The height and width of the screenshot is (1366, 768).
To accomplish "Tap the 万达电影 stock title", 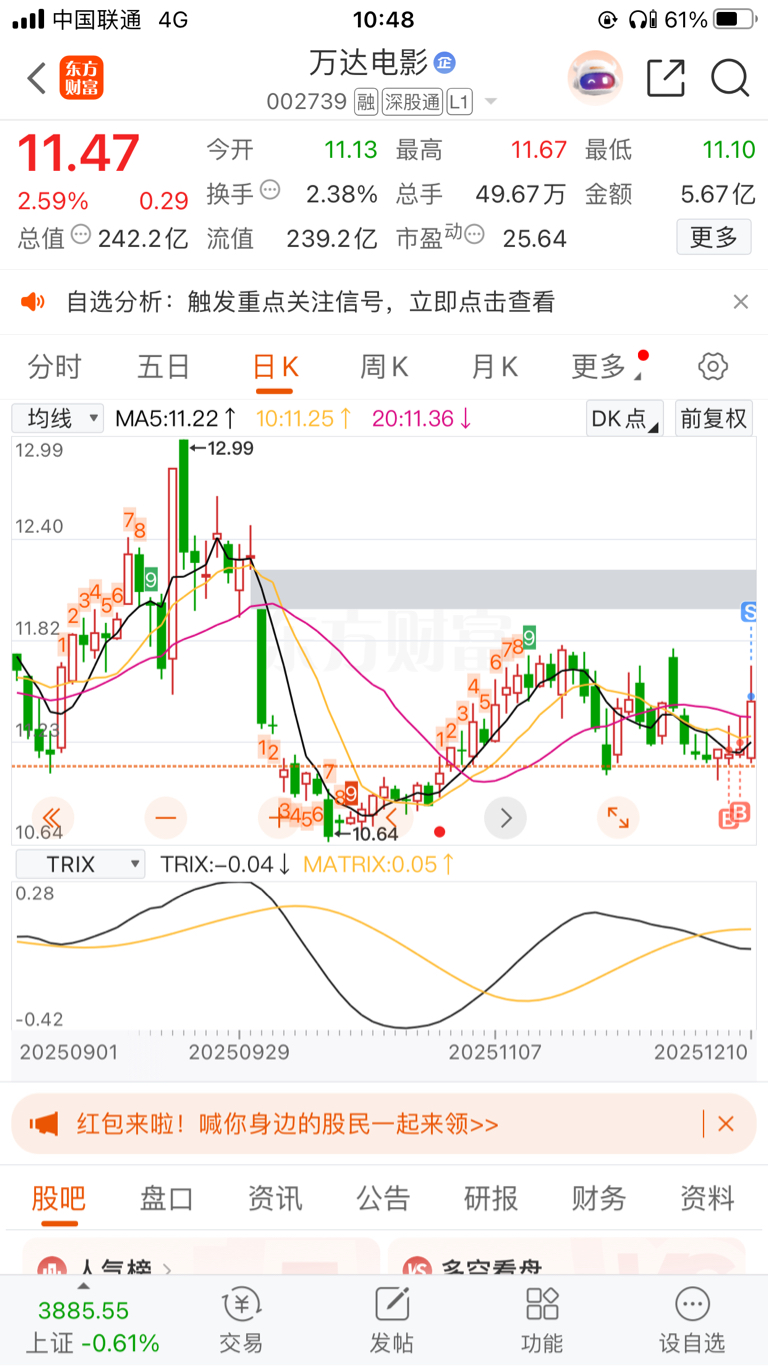I will 369,62.
